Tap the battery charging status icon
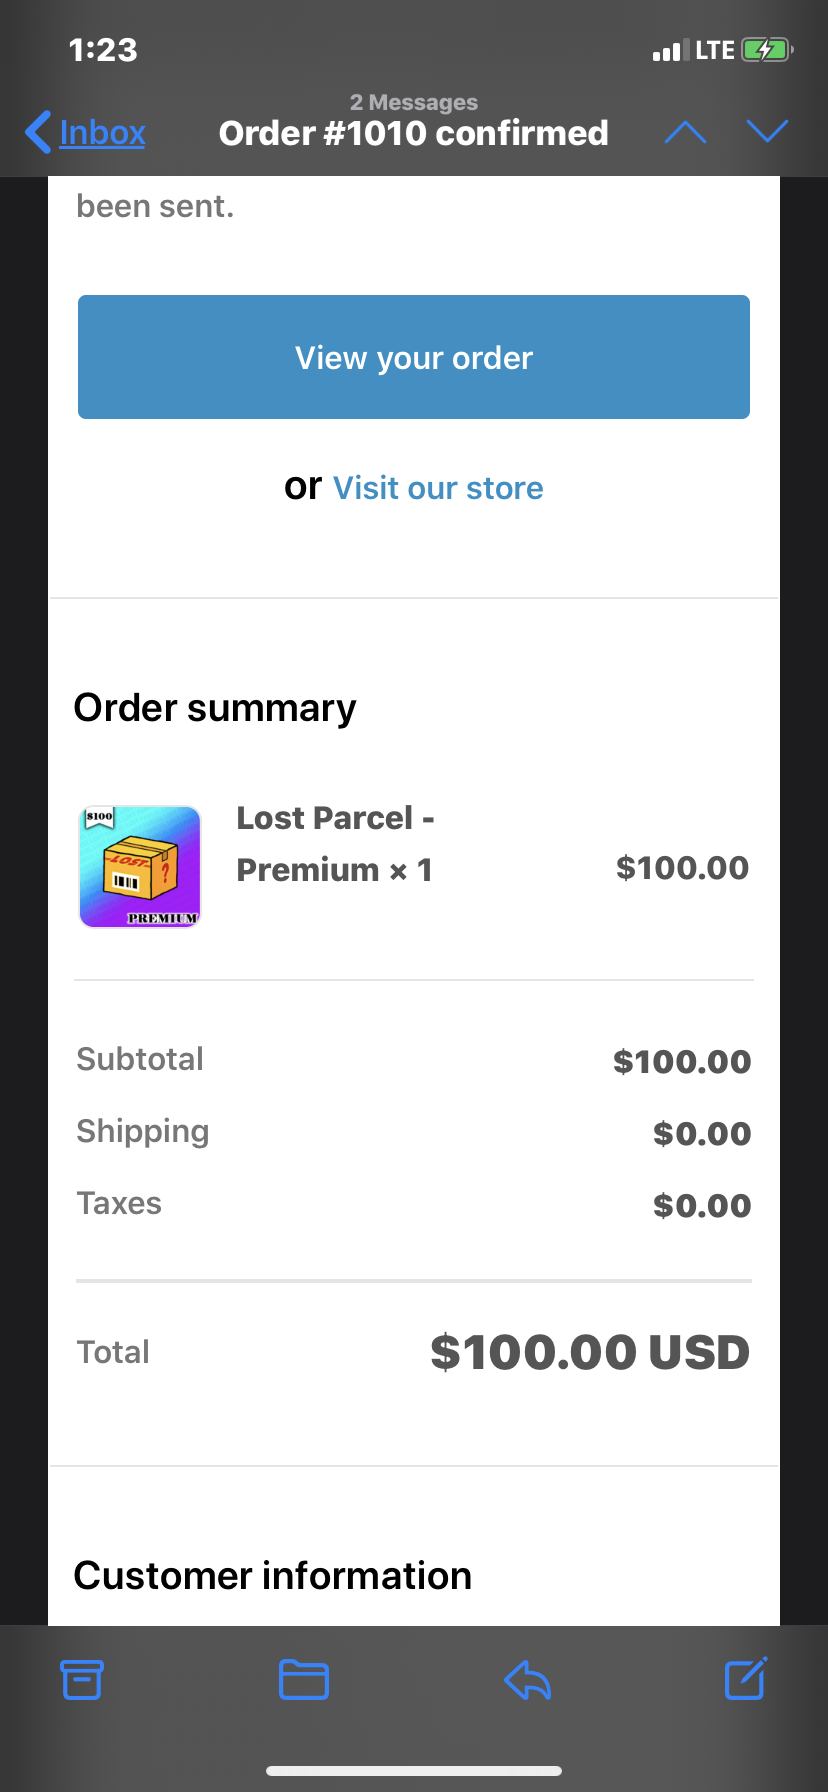 coord(767,50)
